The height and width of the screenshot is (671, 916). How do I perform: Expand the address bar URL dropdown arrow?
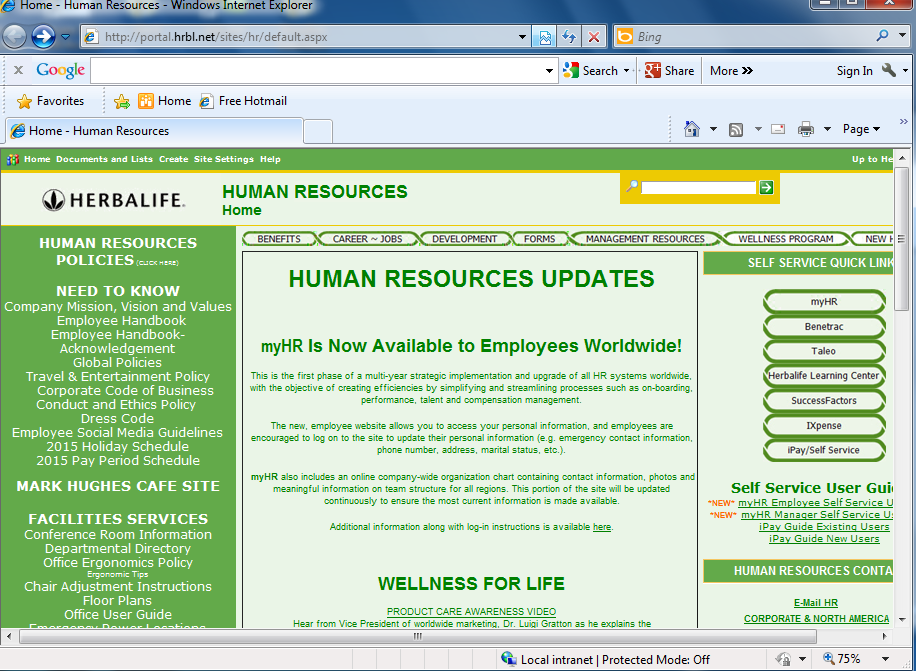click(x=522, y=37)
